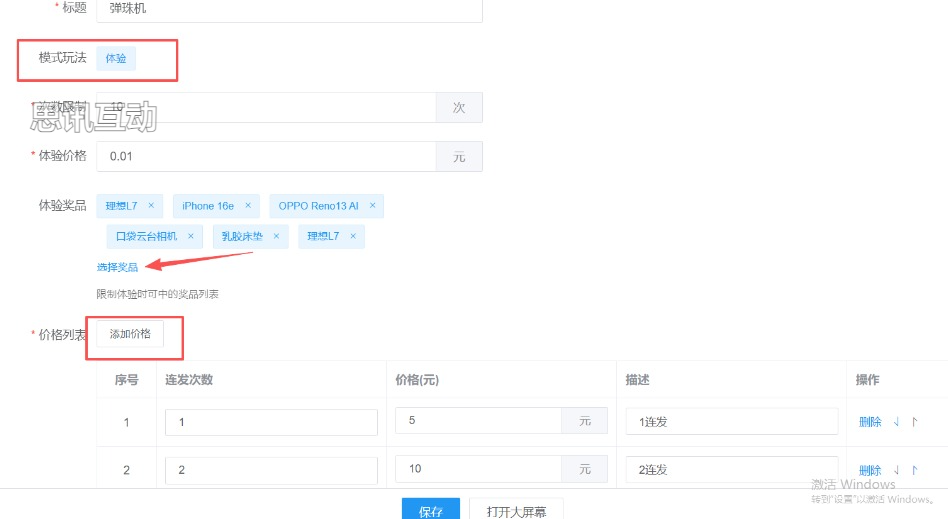Remove the iPhone 16e prize tag
Viewport: 948px width, 519px height.
247,206
